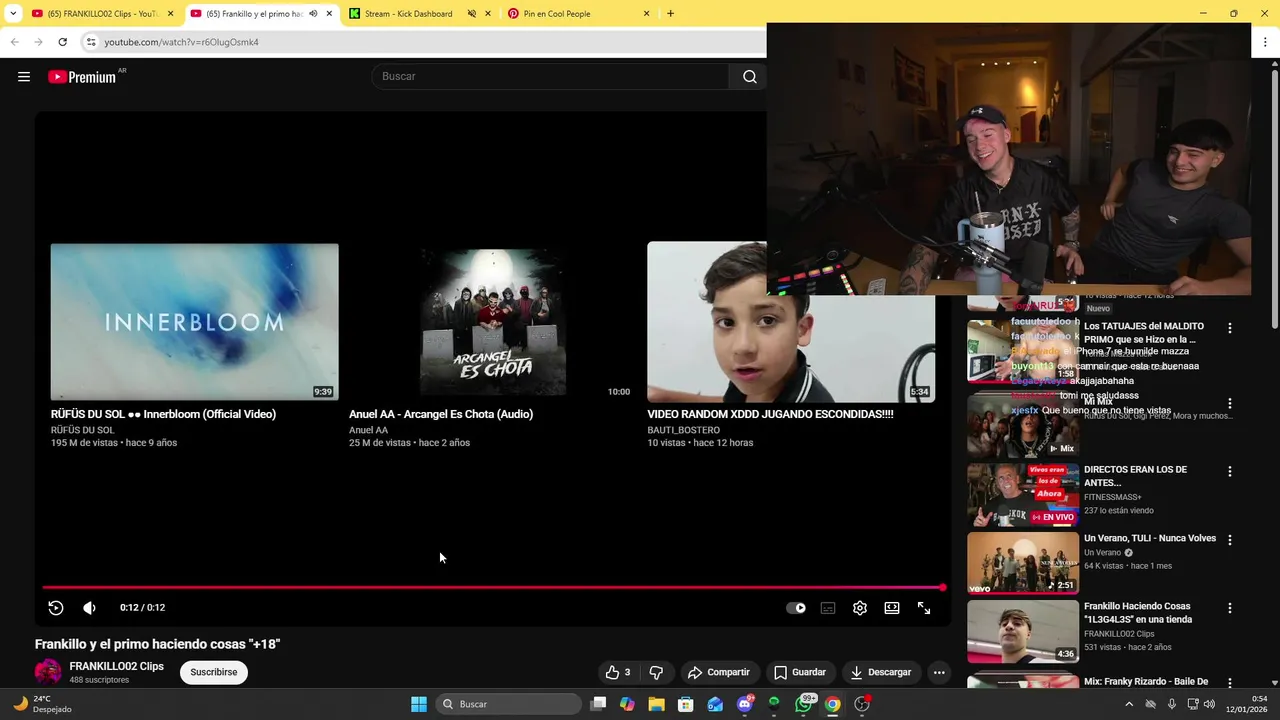
Task: Open 'Un Verano, TULI - Nunca Volves' recommended video
Action: coord(1023,563)
